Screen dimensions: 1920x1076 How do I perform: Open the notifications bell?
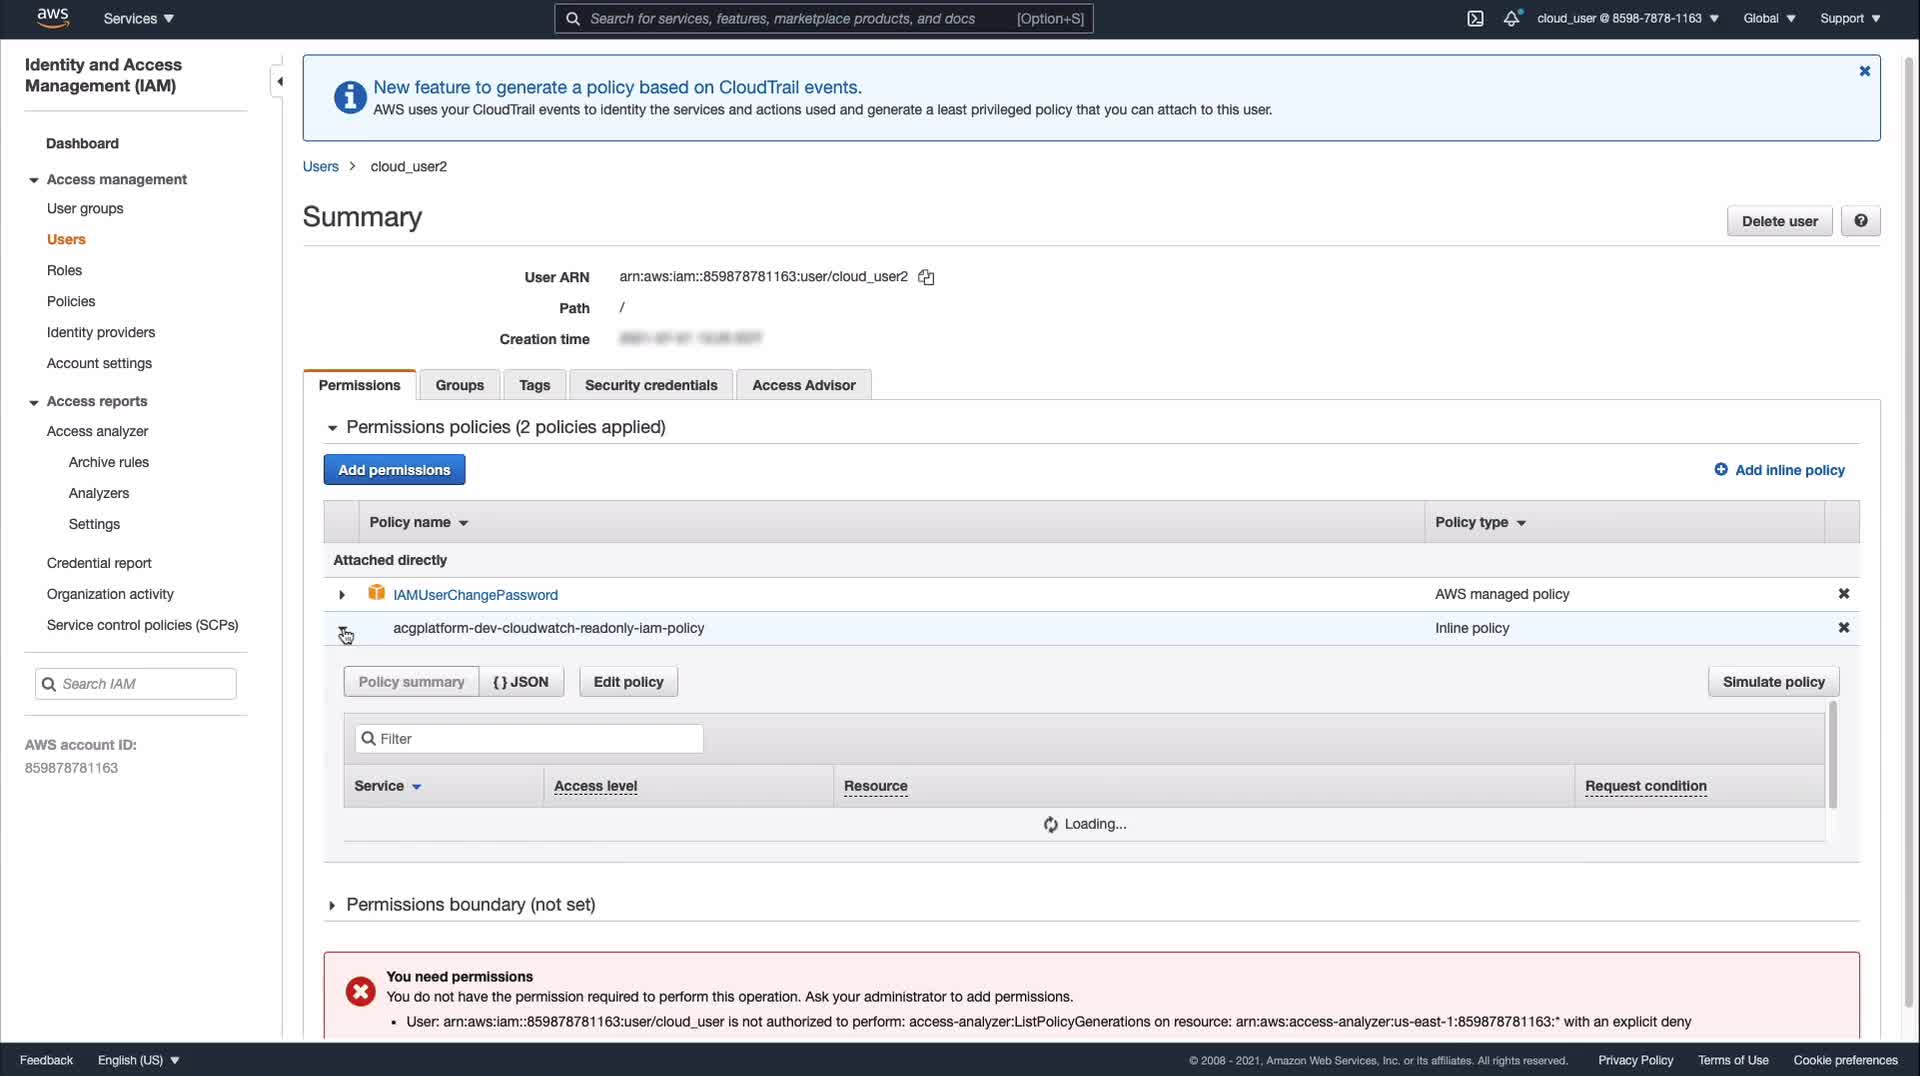pos(1512,18)
